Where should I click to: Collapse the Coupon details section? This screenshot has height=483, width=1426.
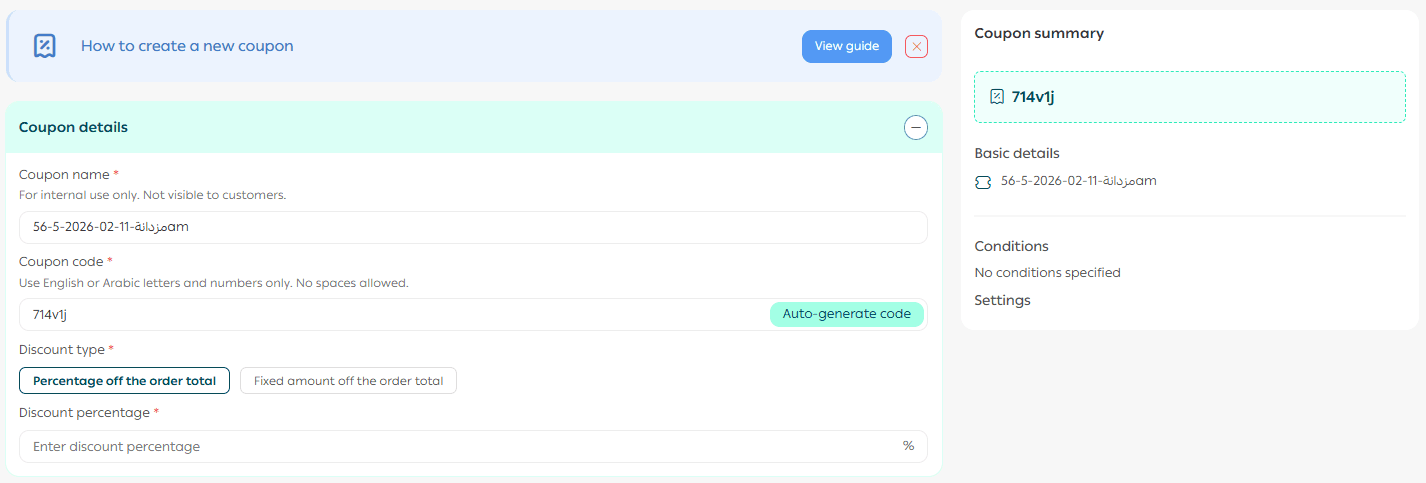point(915,128)
